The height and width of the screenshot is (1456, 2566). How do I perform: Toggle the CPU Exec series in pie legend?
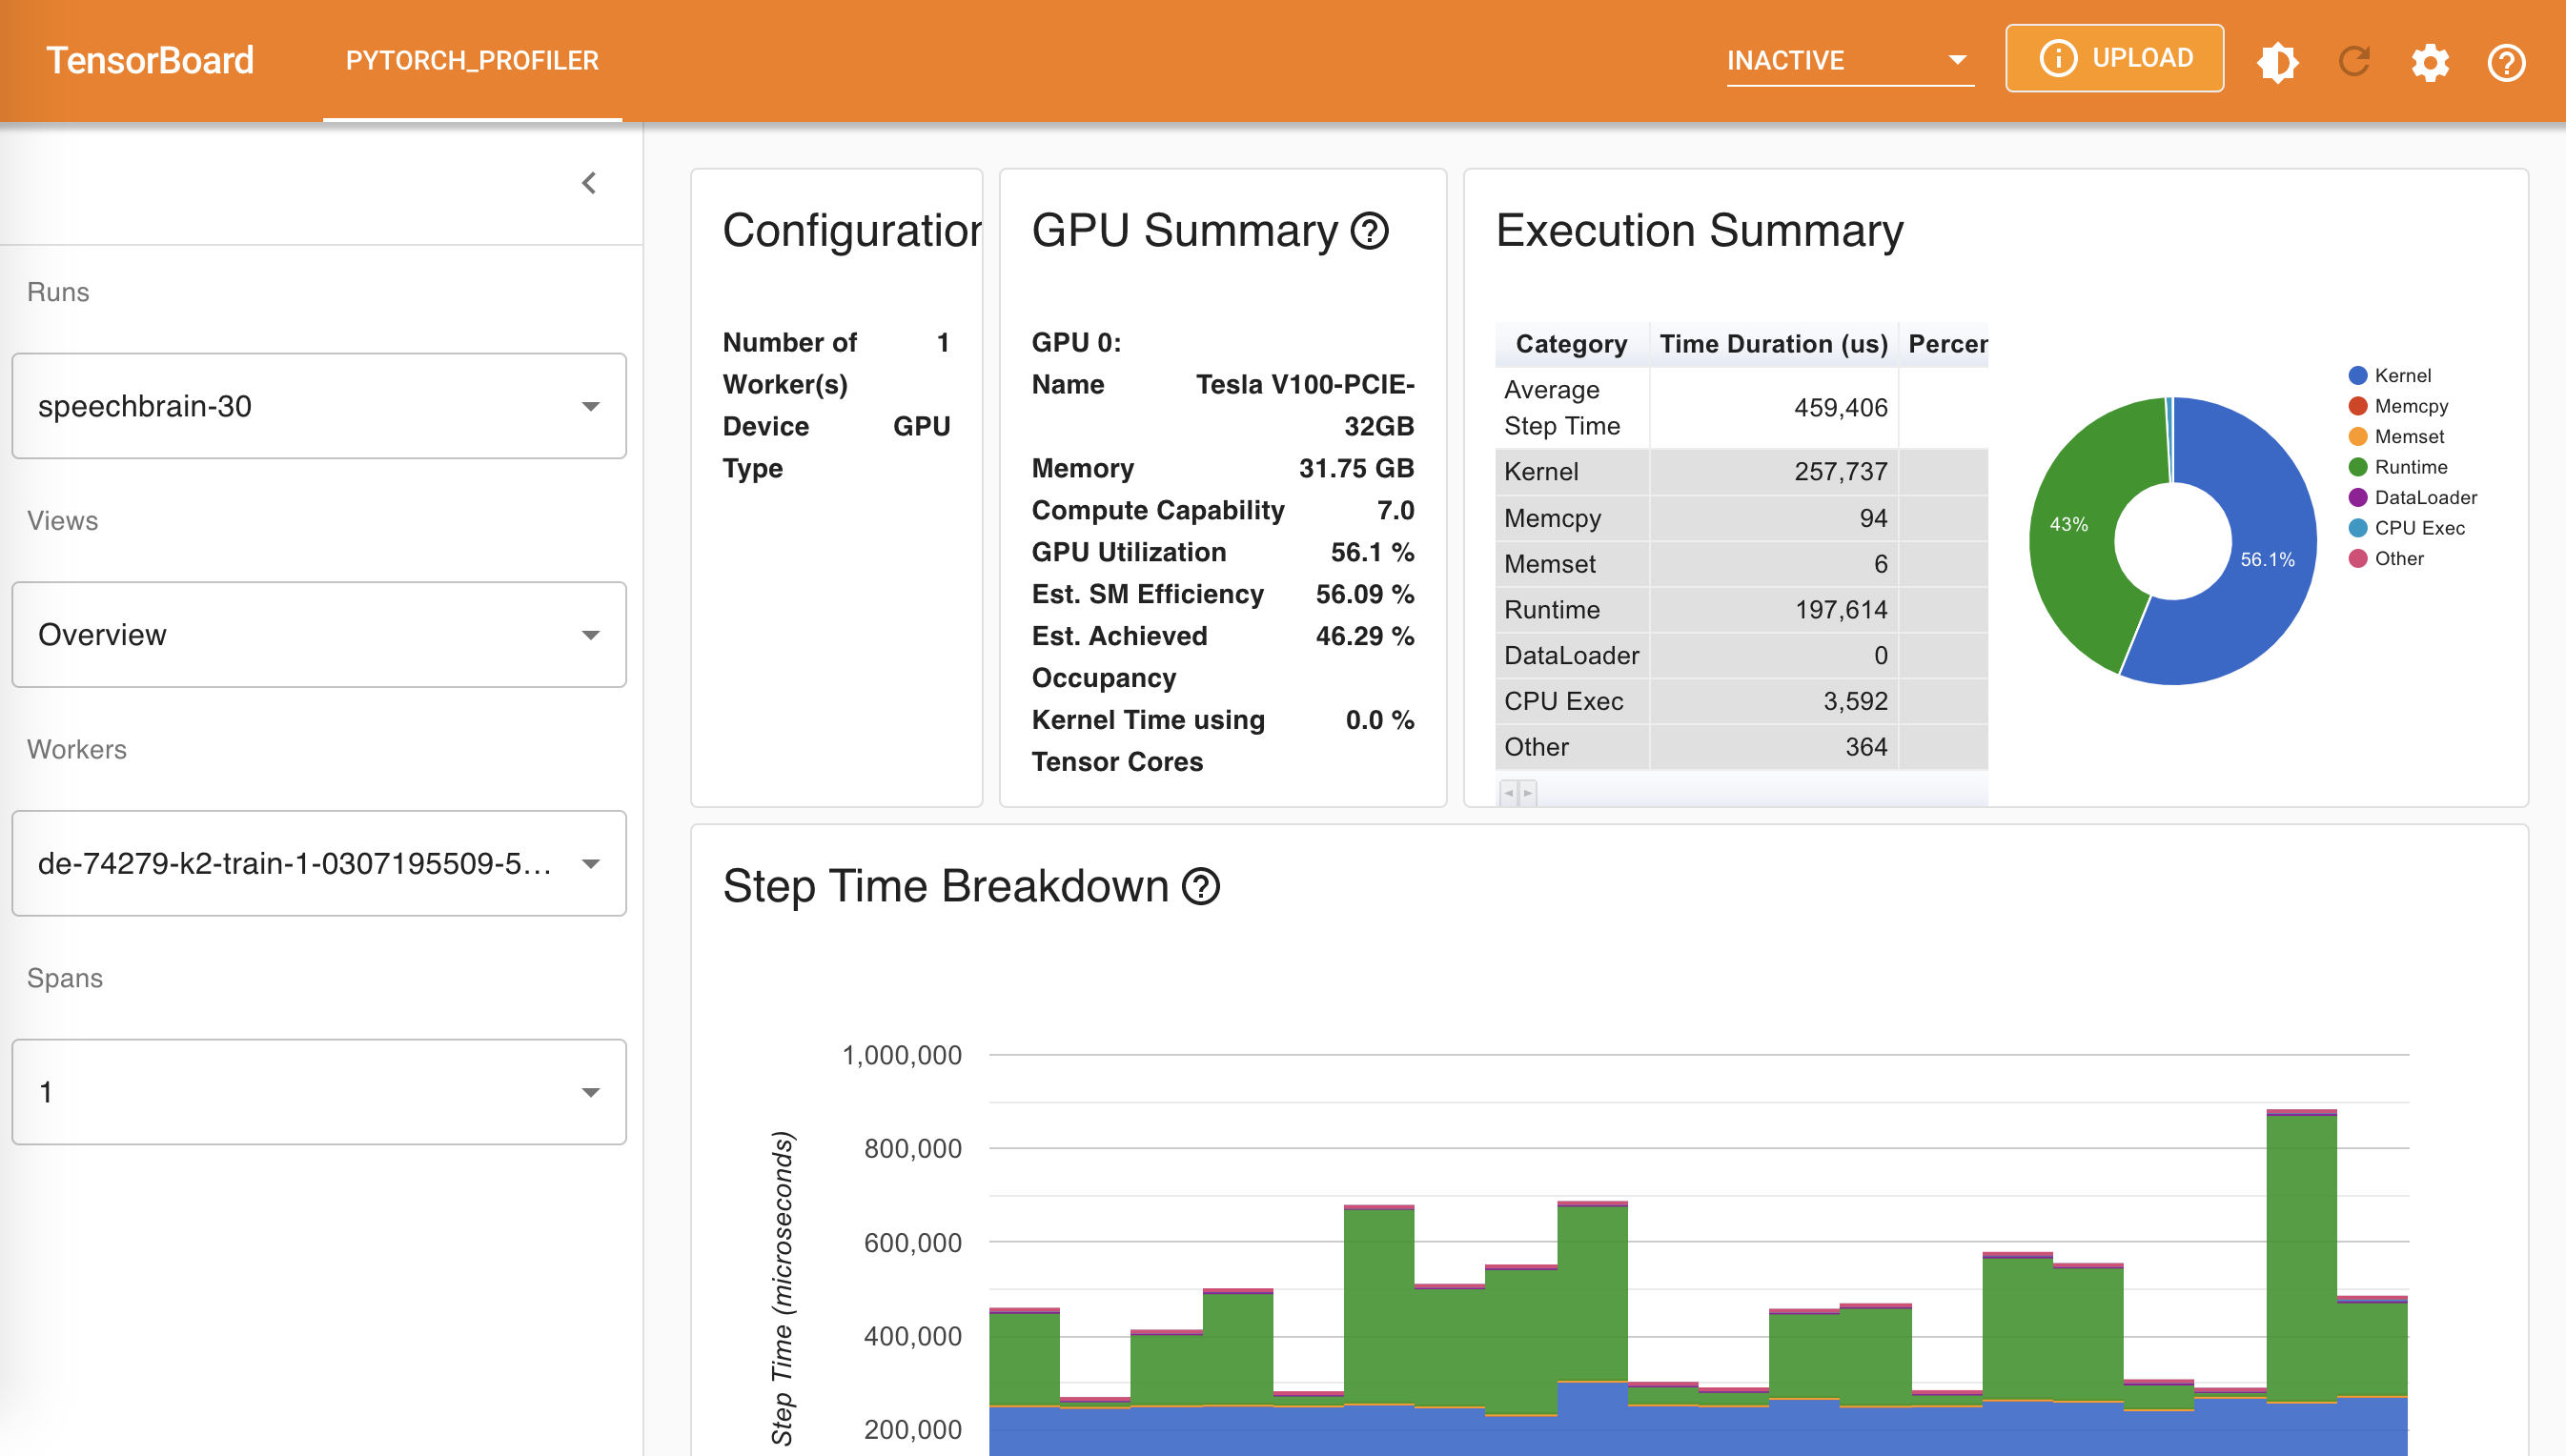pyautogui.click(x=2418, y=528)
